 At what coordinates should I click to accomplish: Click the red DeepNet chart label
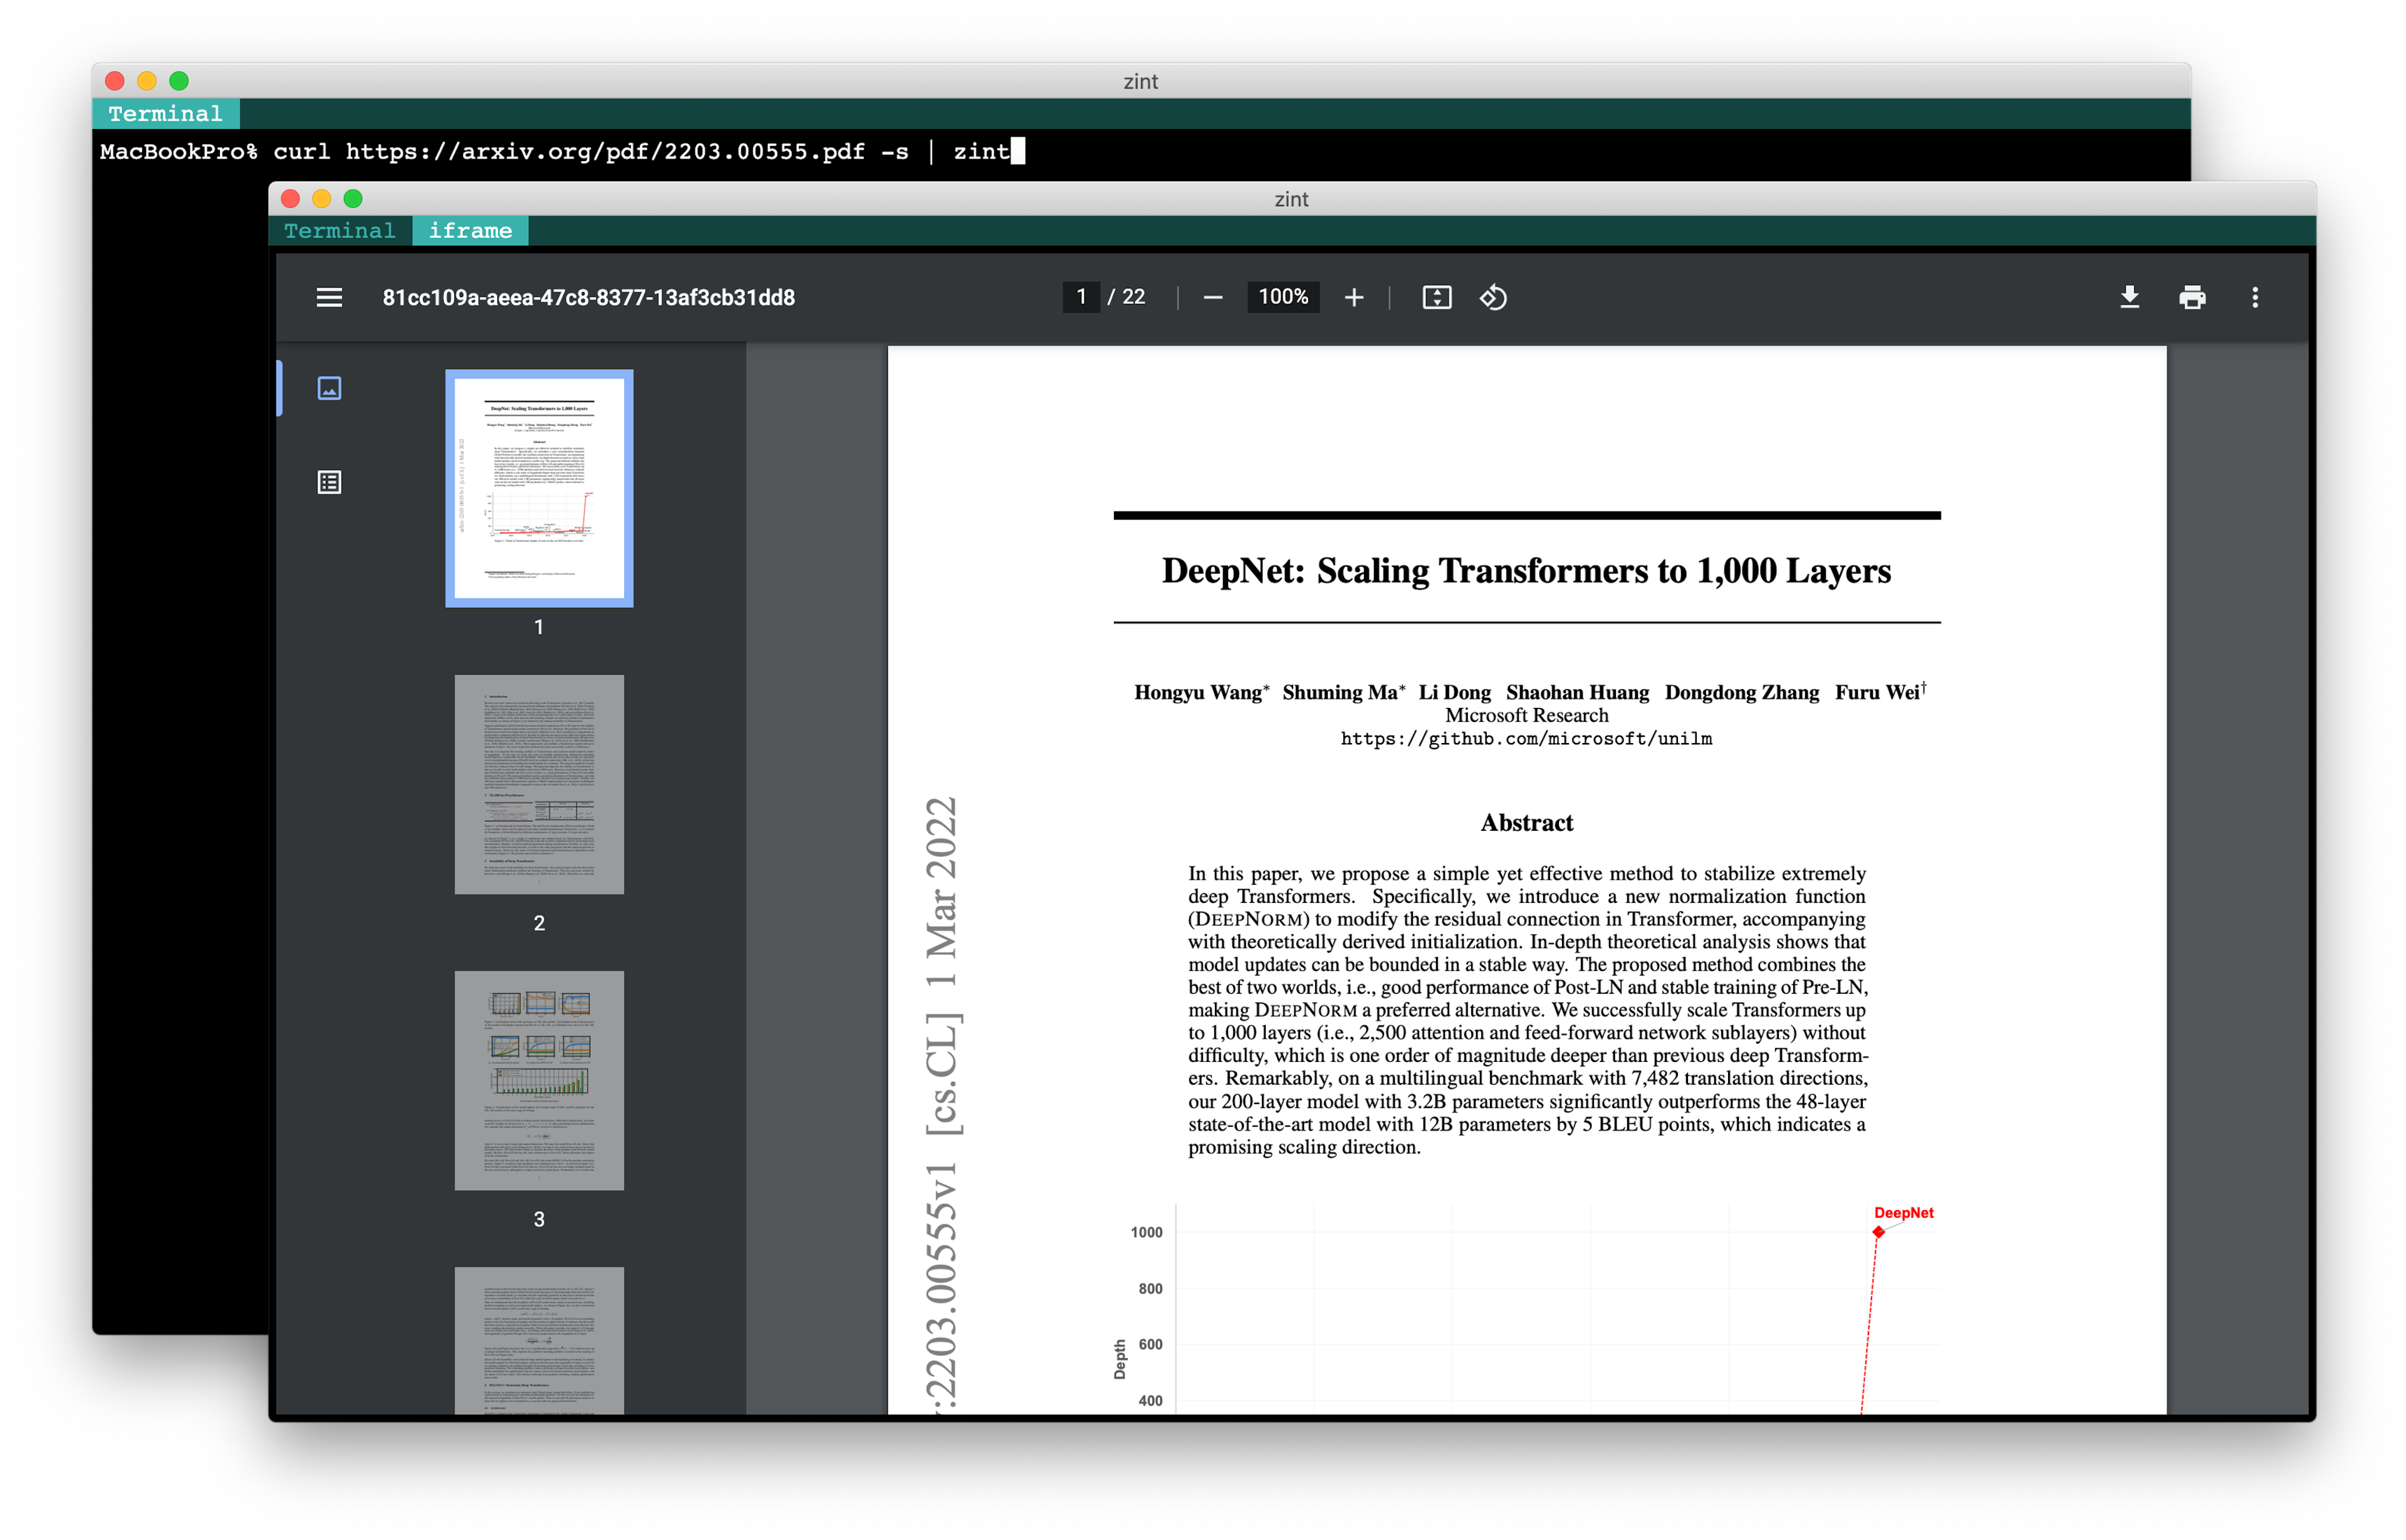(1903, 1212)
